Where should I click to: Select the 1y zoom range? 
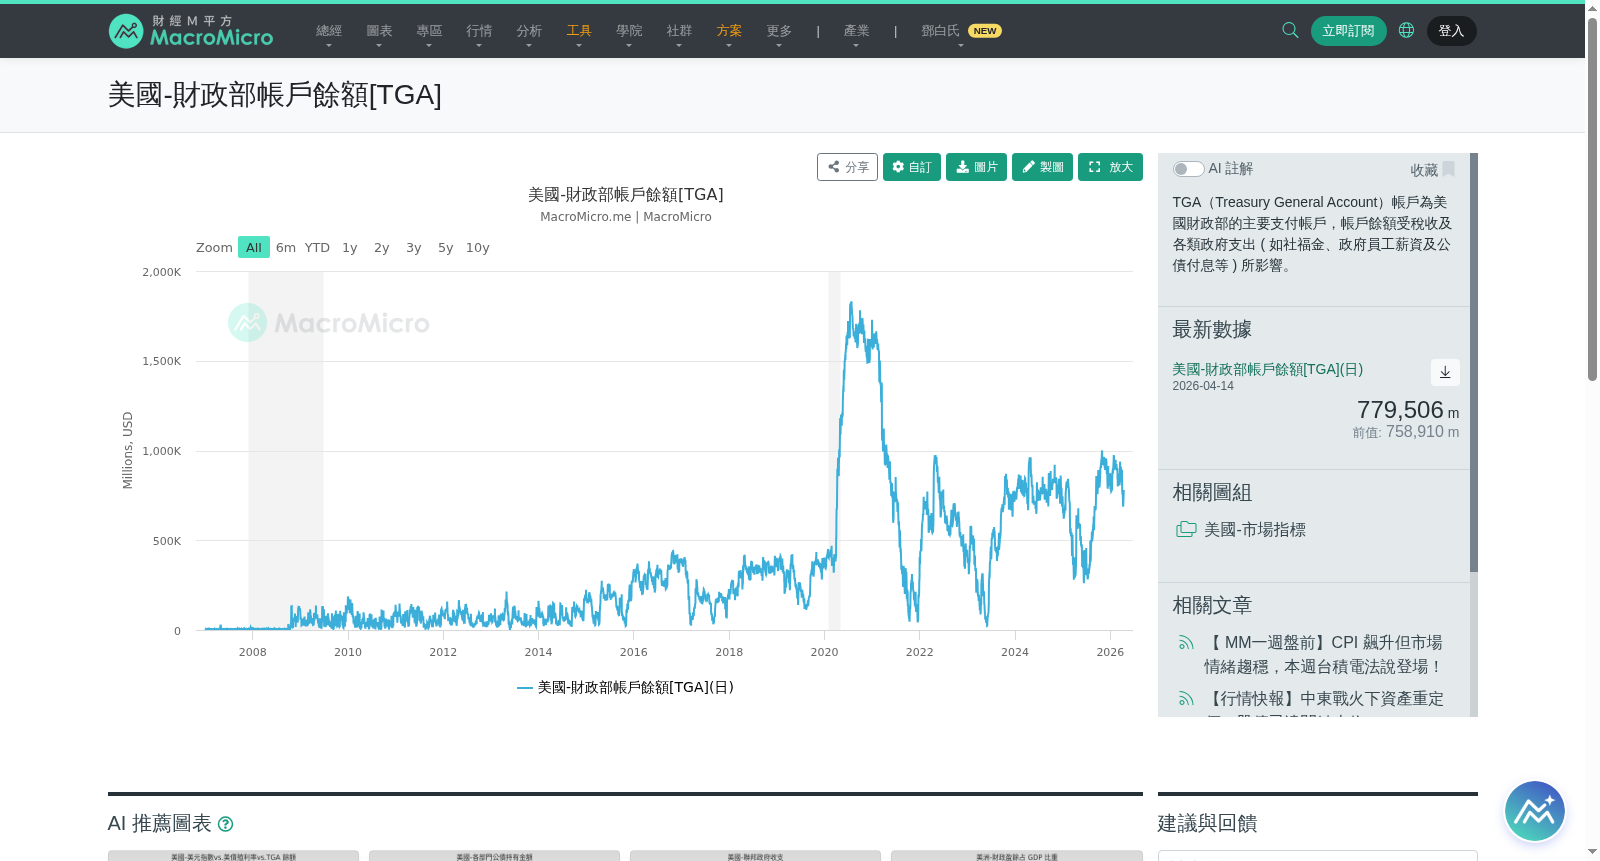(x=349, y=247)
